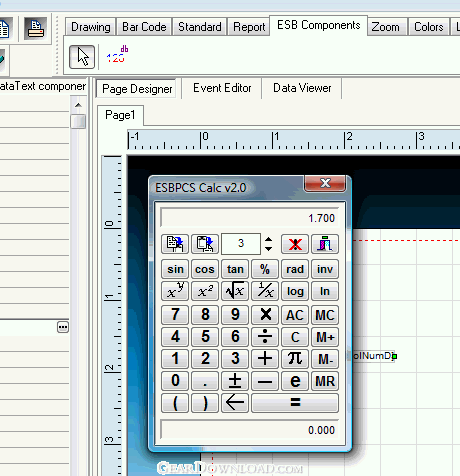Open the Report tab
The height and width of the screenshot is (476, 460).
[249, 27]
